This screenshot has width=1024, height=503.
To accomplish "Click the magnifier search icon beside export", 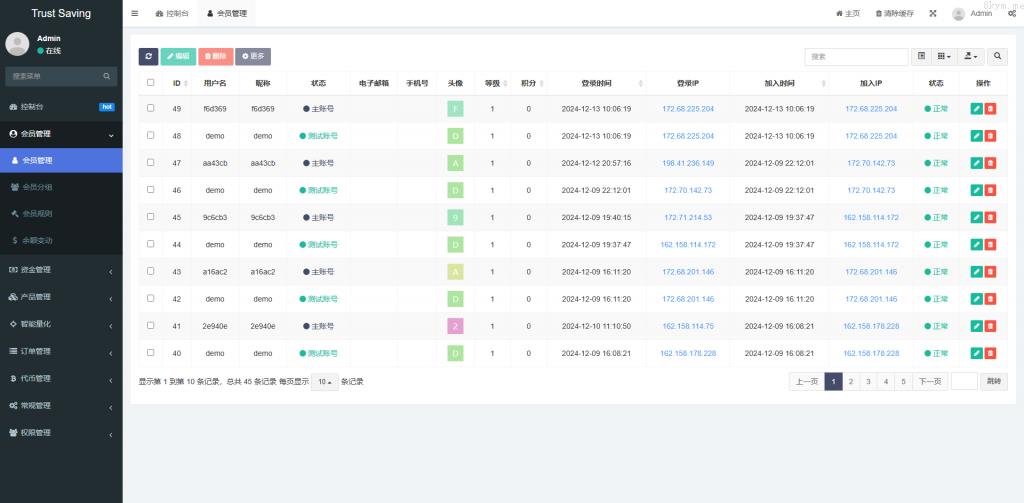I will (998, 57).
